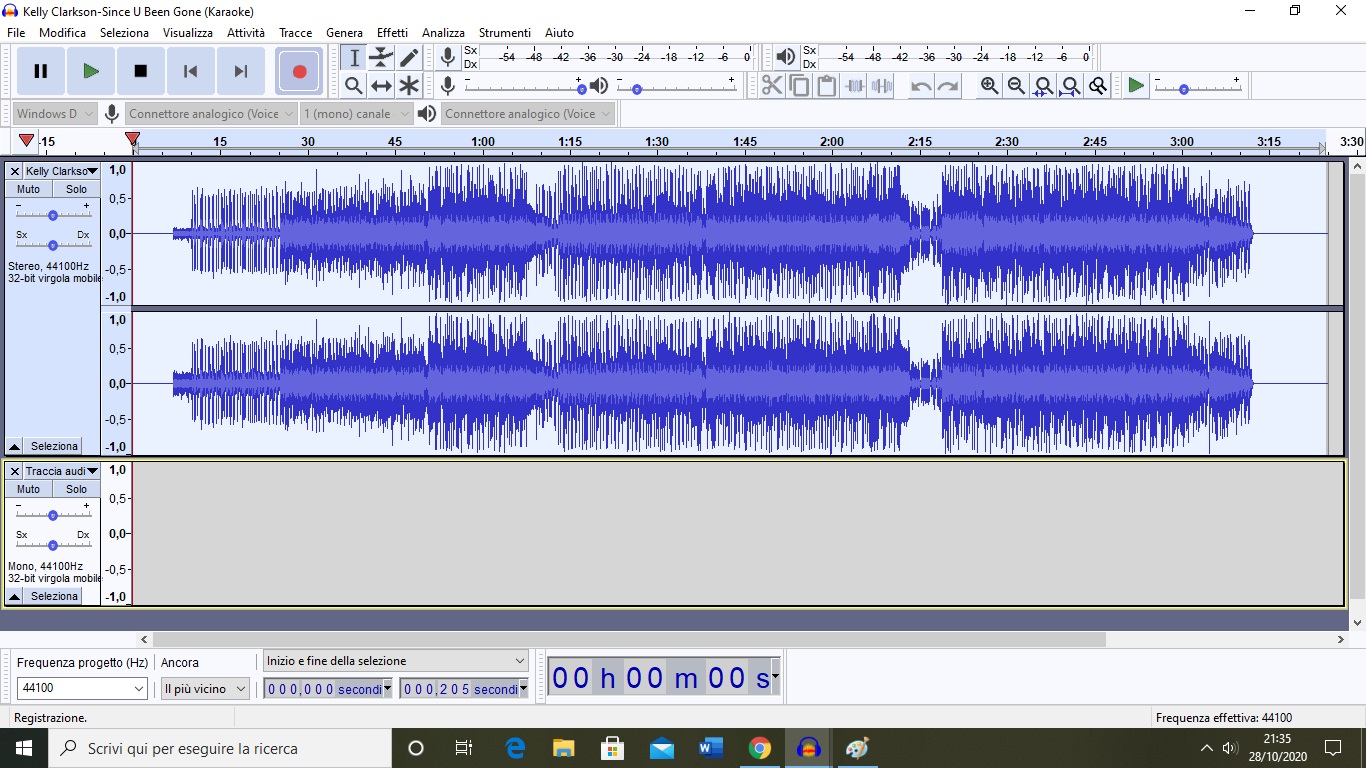Click the horizontal scrollbar below the tracks
The width and height of the screenshot is (1366, 768).
630,639
